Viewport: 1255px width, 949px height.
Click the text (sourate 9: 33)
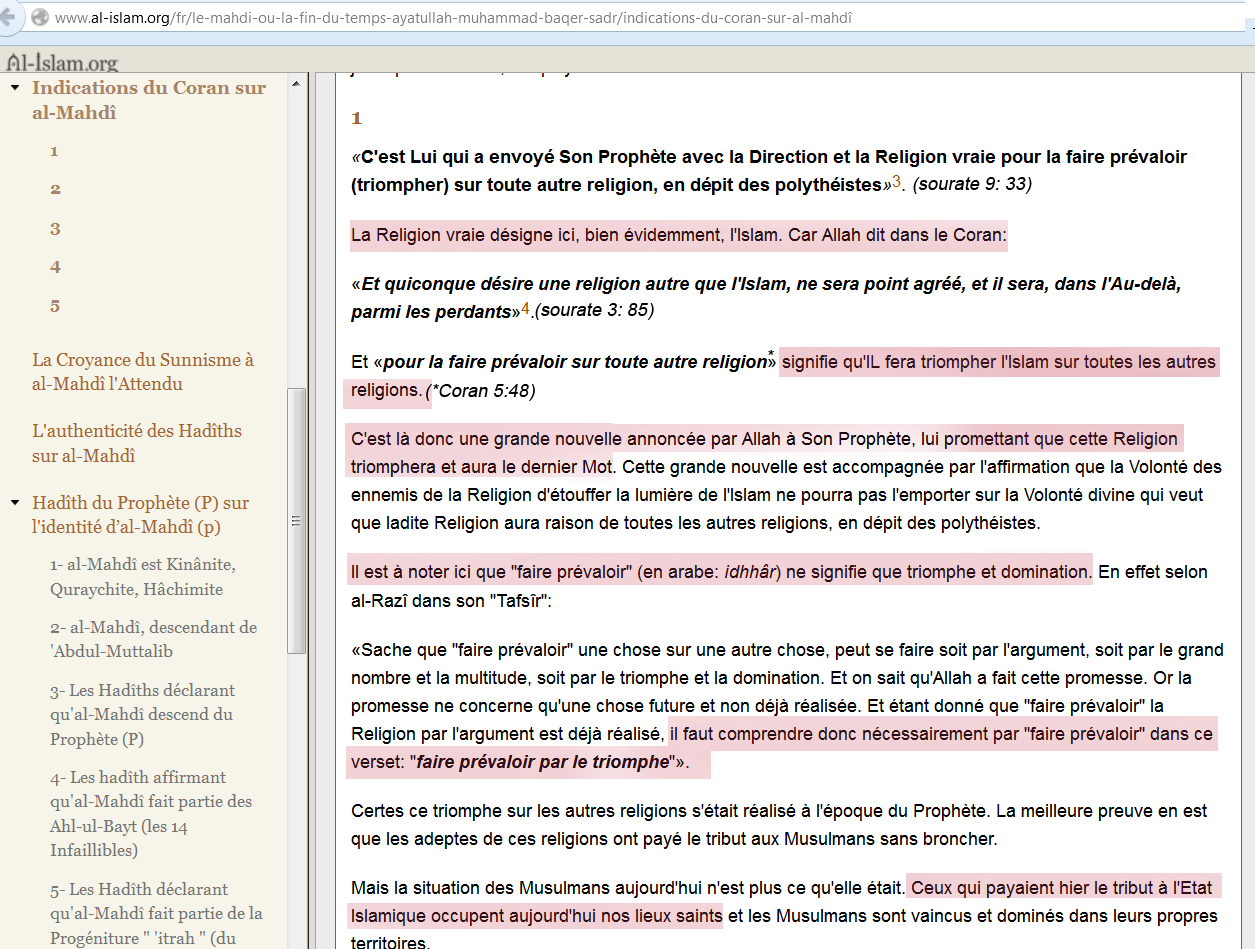coord(973,184)
